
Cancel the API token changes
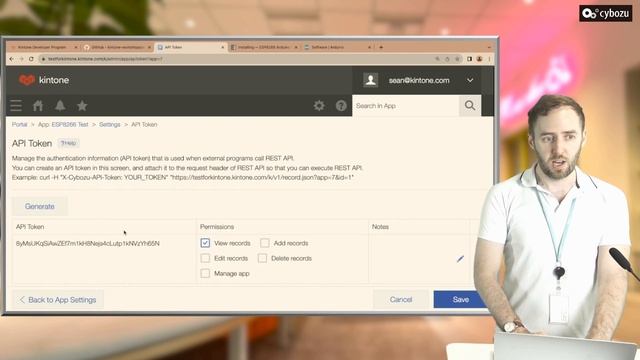[401, 299]
